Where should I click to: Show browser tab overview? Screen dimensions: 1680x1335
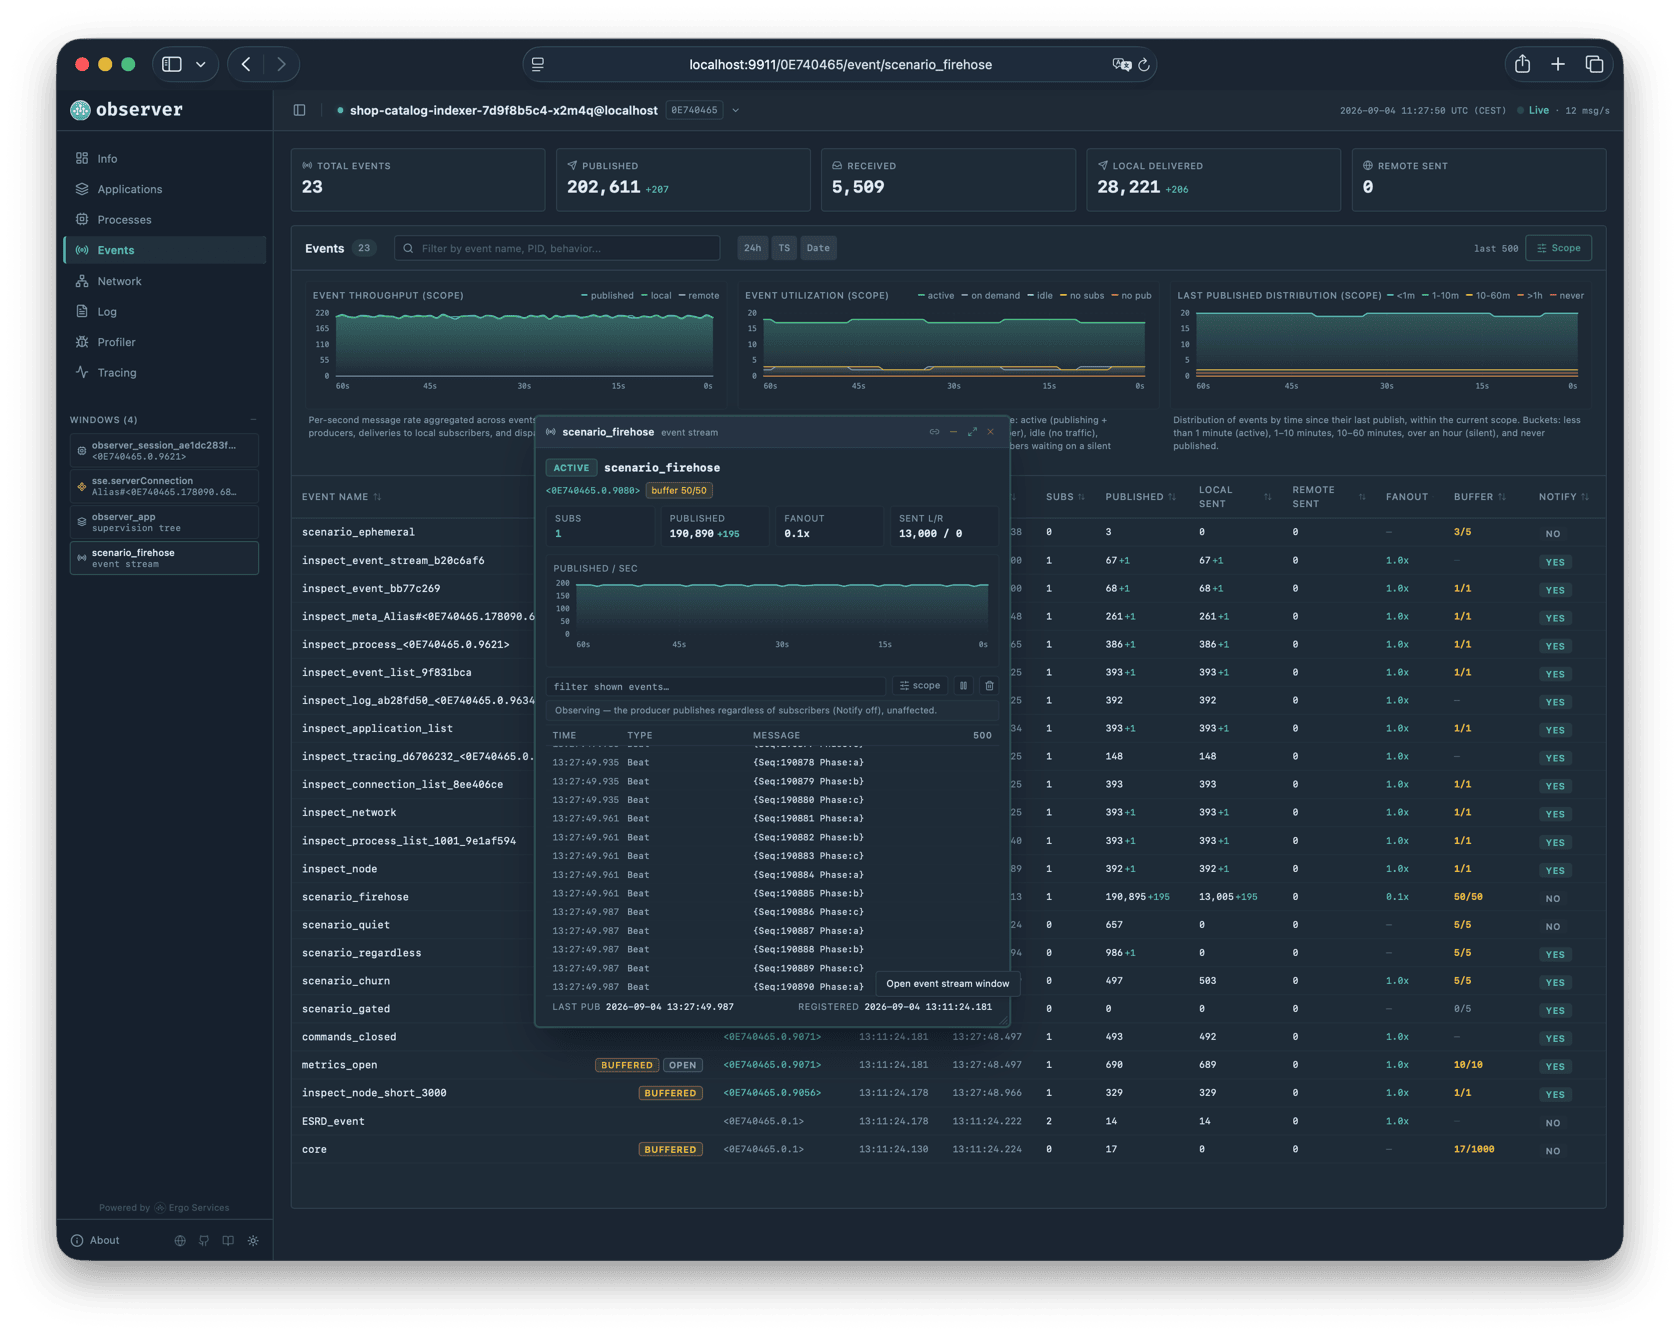pos(1594,64)
